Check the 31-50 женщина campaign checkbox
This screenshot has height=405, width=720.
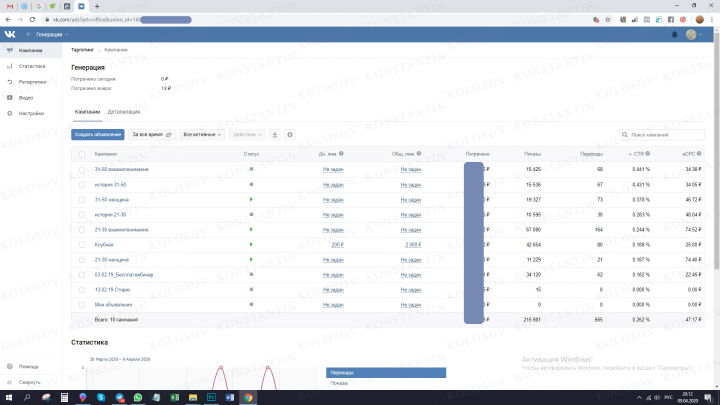tap(82, 200)
